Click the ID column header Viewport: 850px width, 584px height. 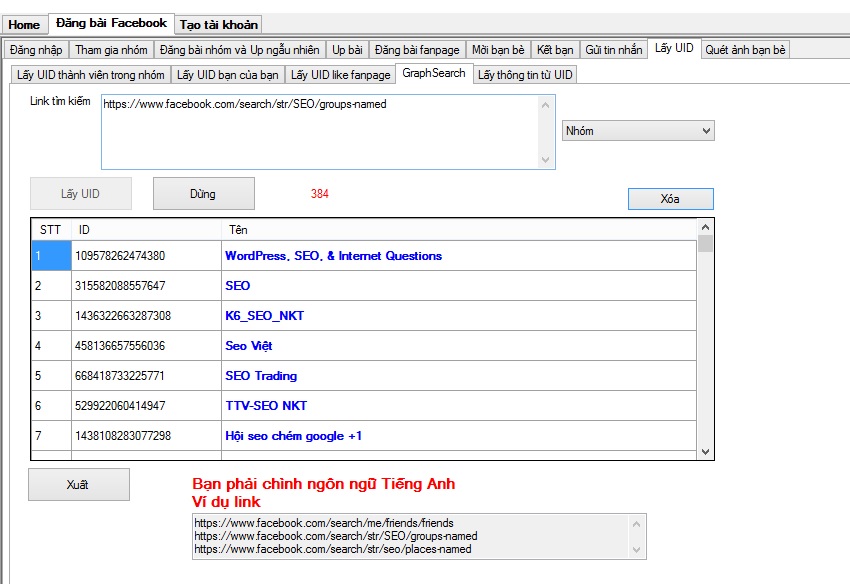(x=146, y=230)
